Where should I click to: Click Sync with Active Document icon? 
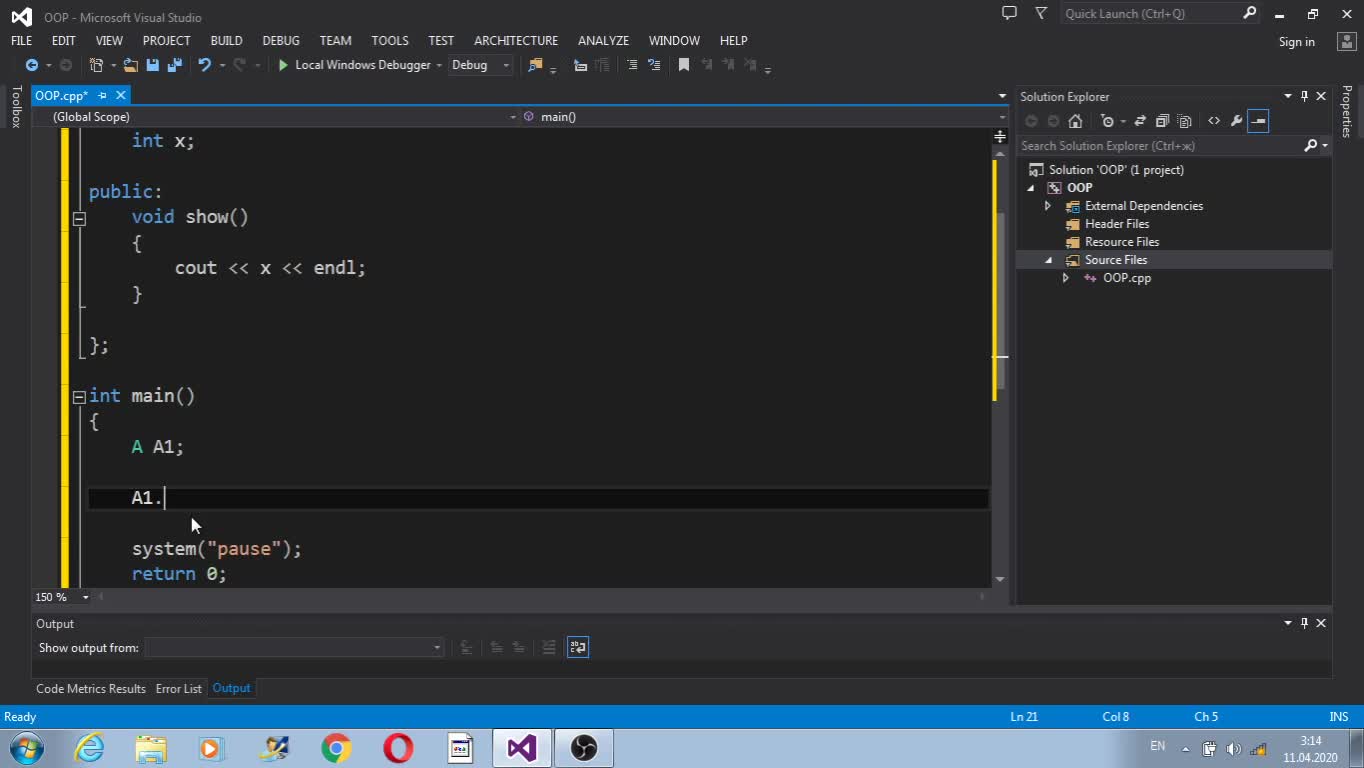pos(1140,121)
